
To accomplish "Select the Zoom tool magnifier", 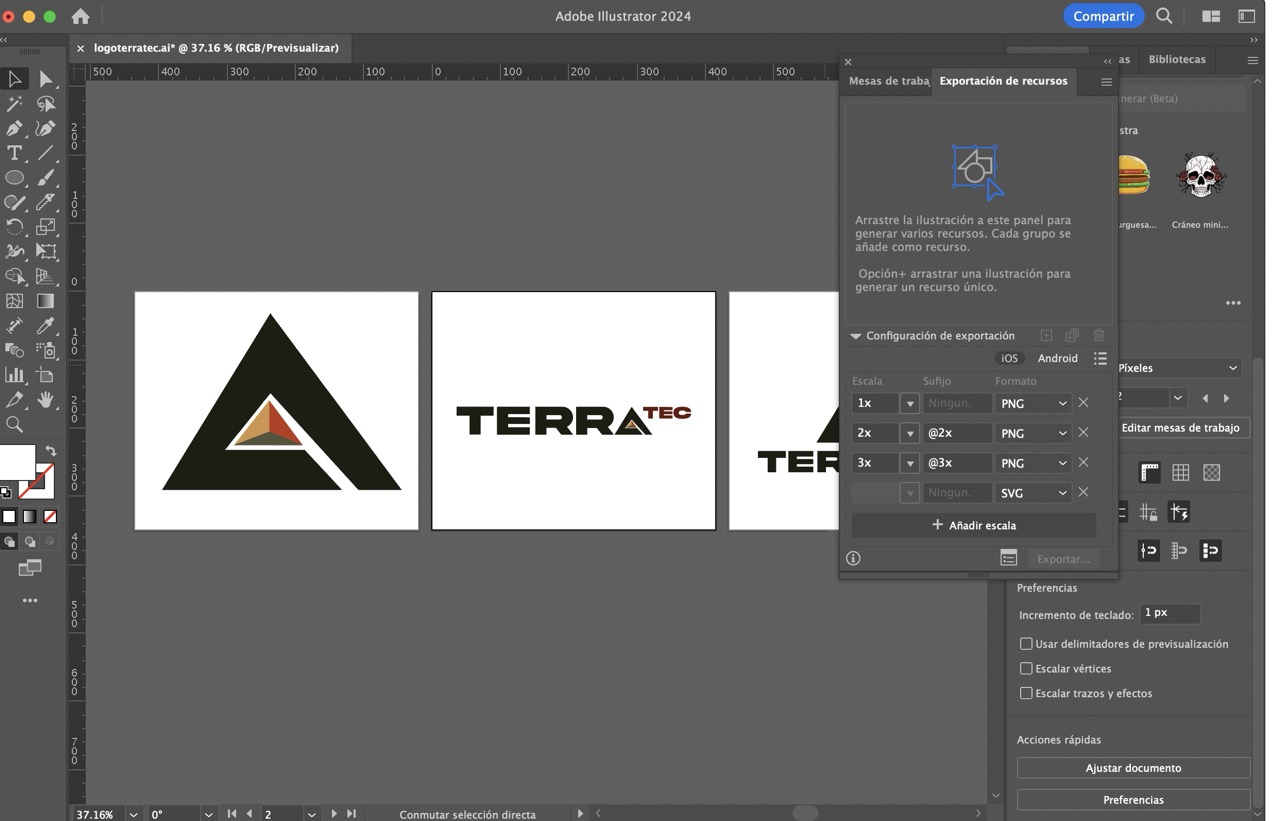I will point(15,424).
